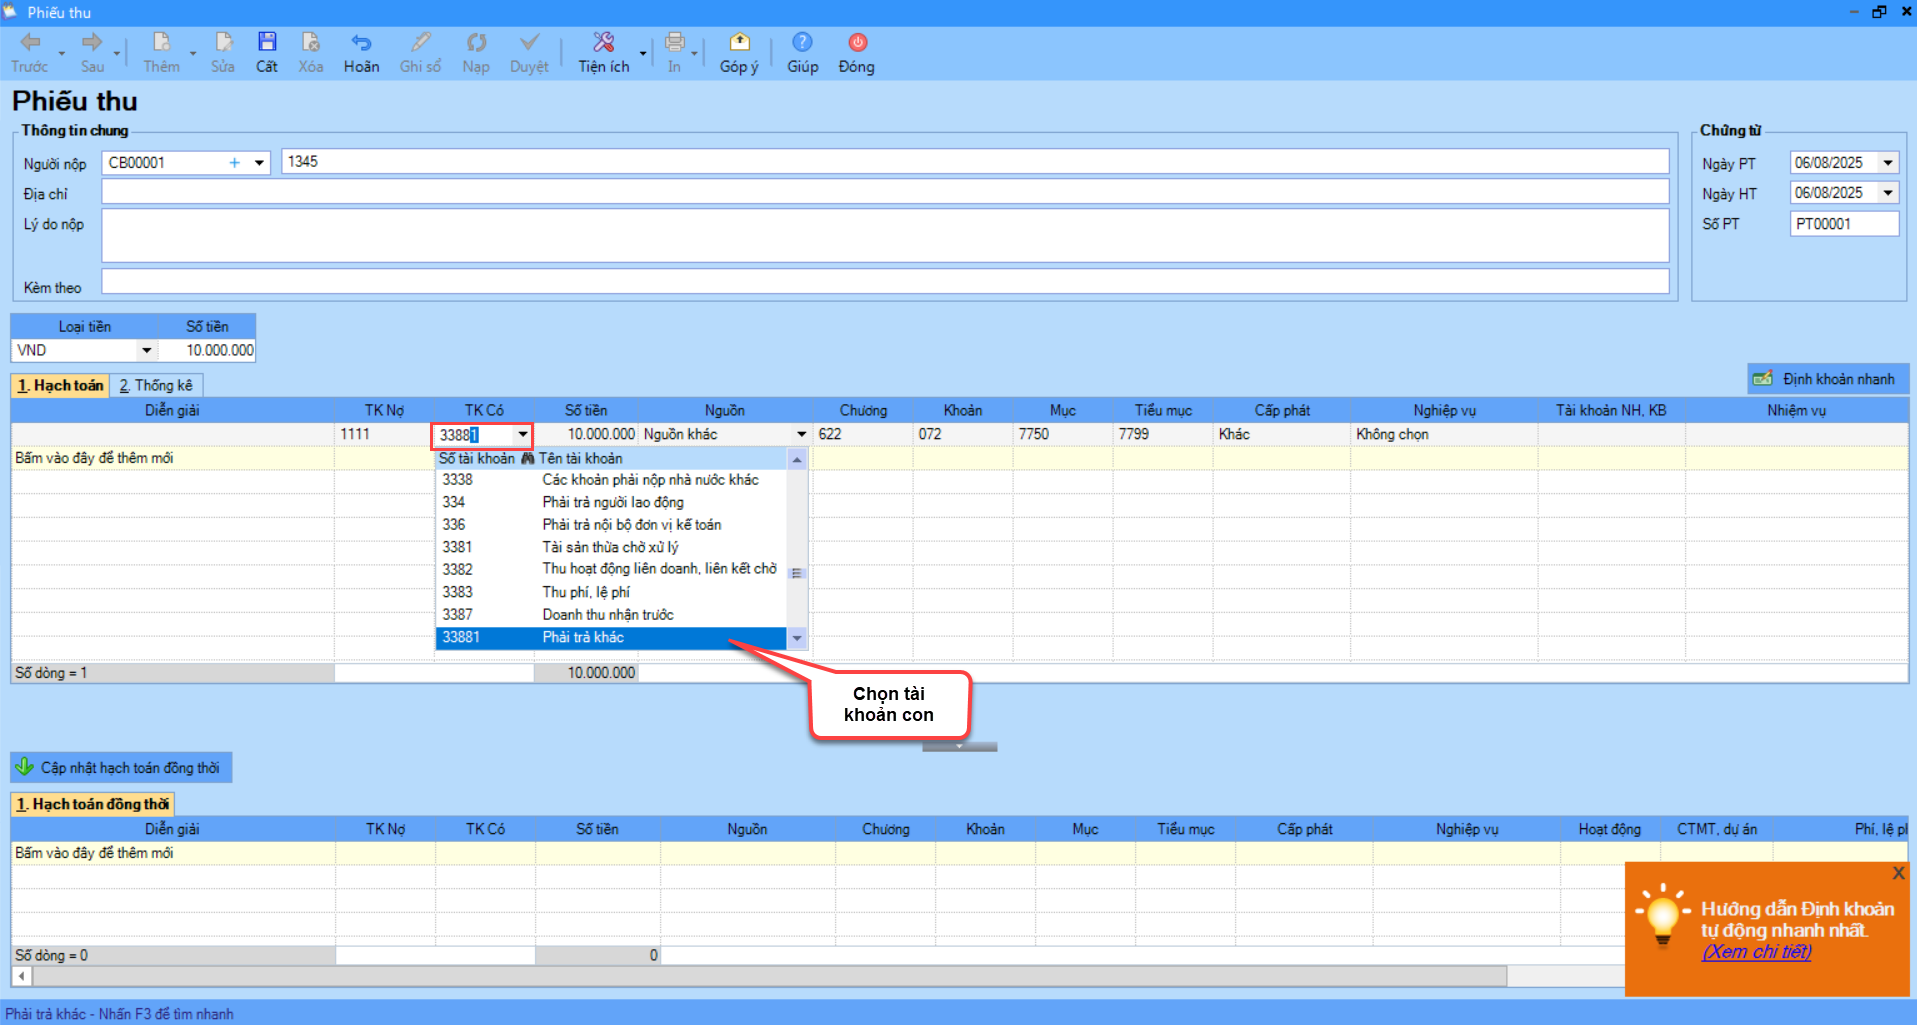Open the Người nộp CB00001 dropdown

pos(259,162)
